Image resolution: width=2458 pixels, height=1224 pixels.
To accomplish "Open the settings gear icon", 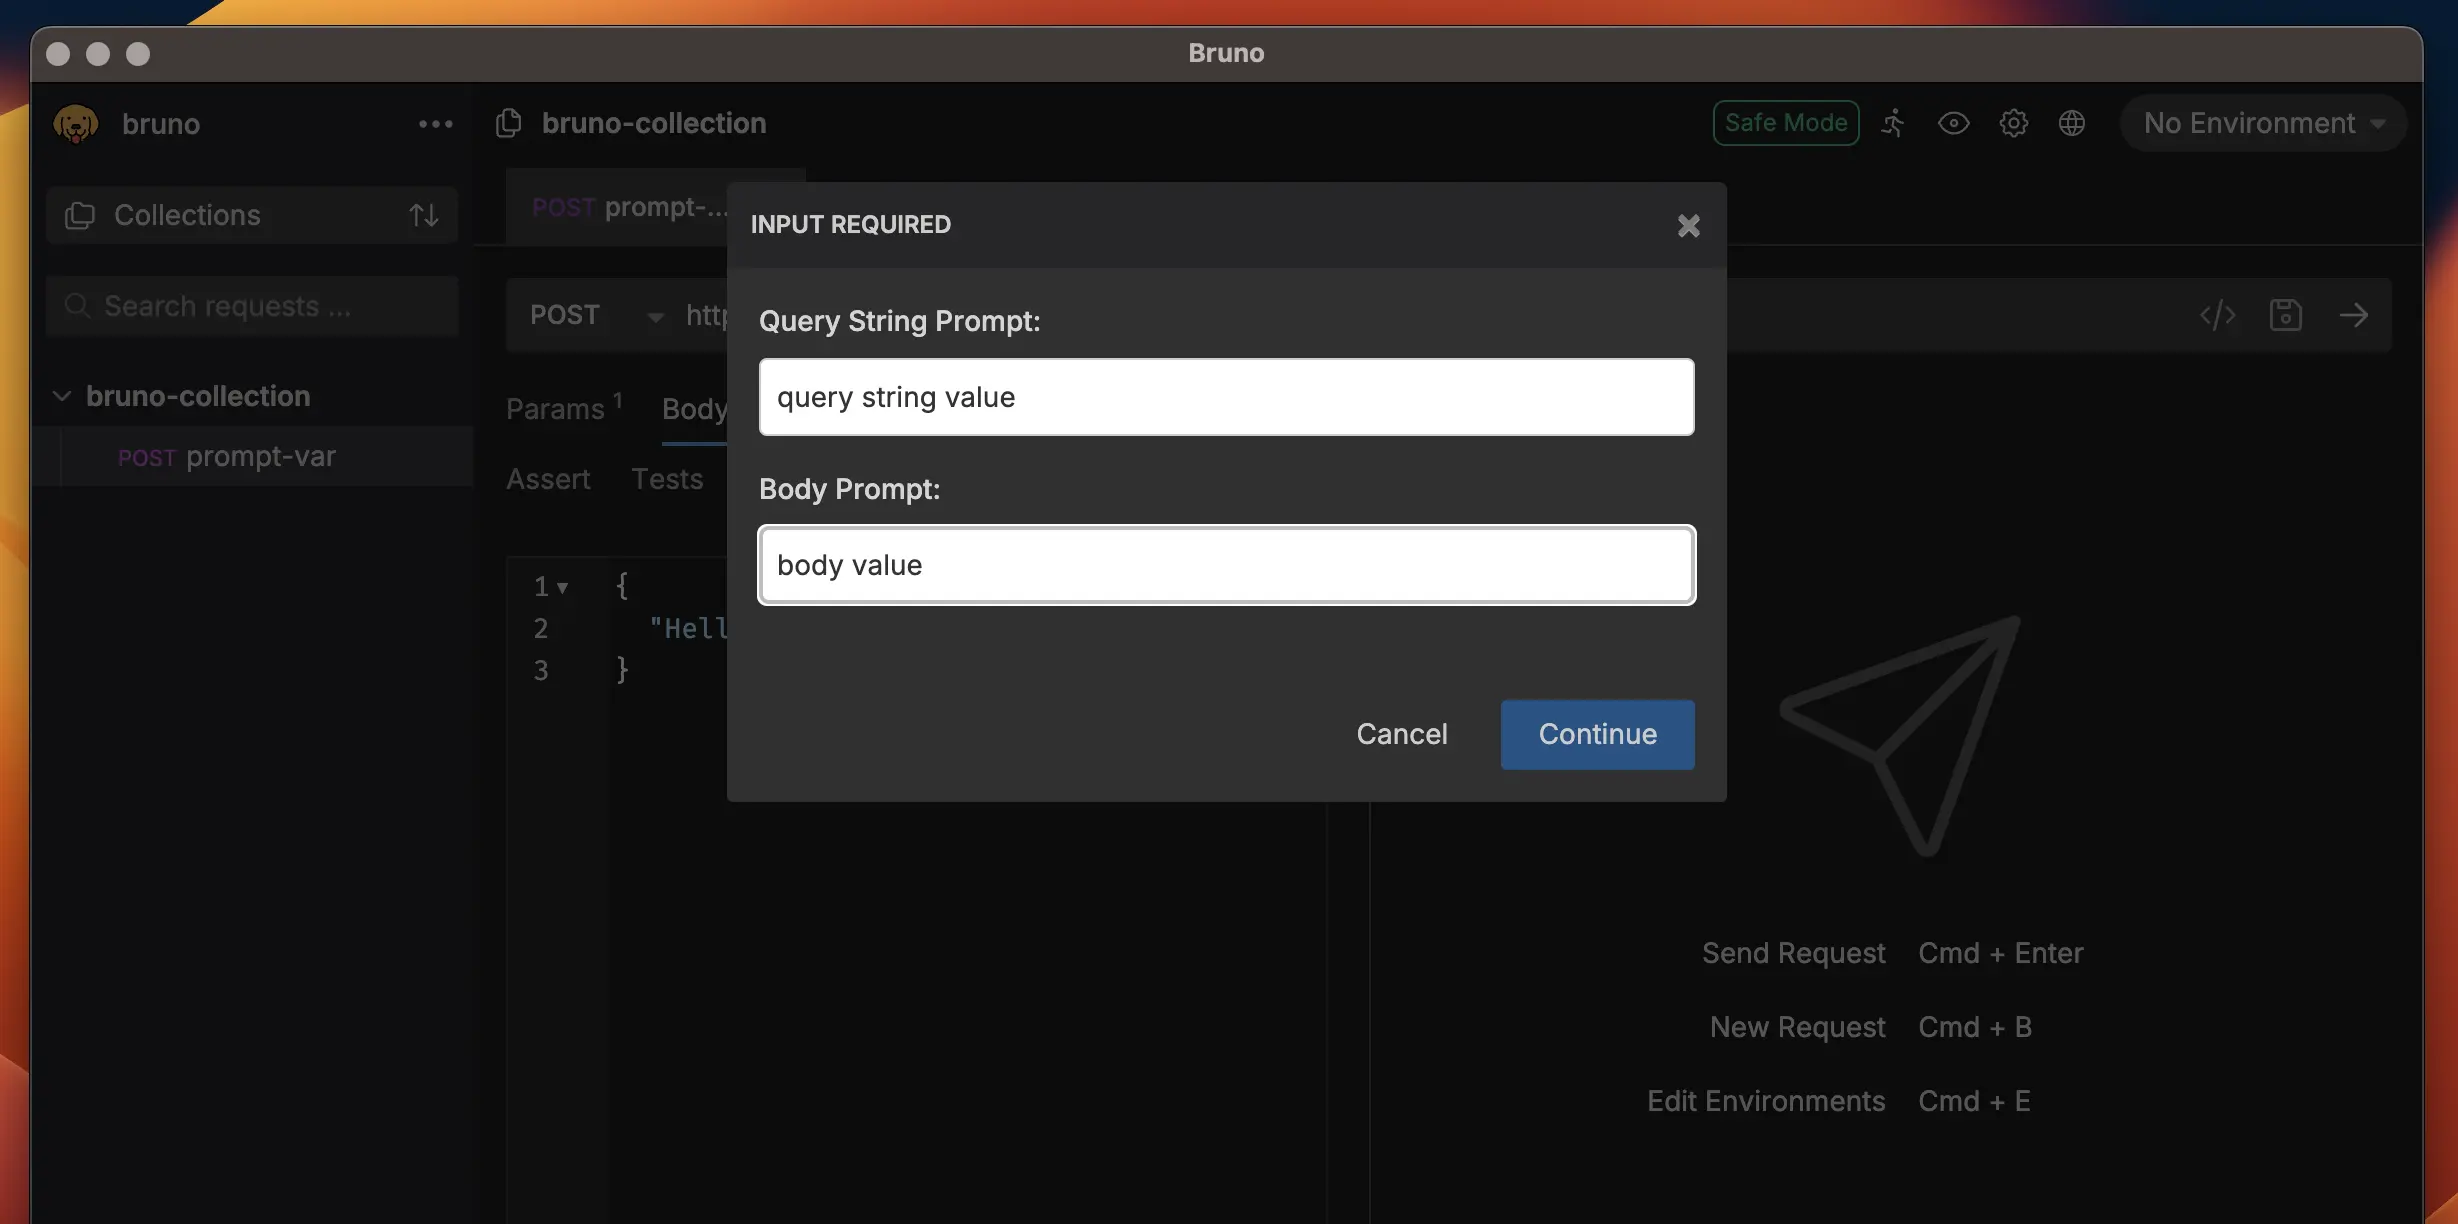I will pos(2013,123).
